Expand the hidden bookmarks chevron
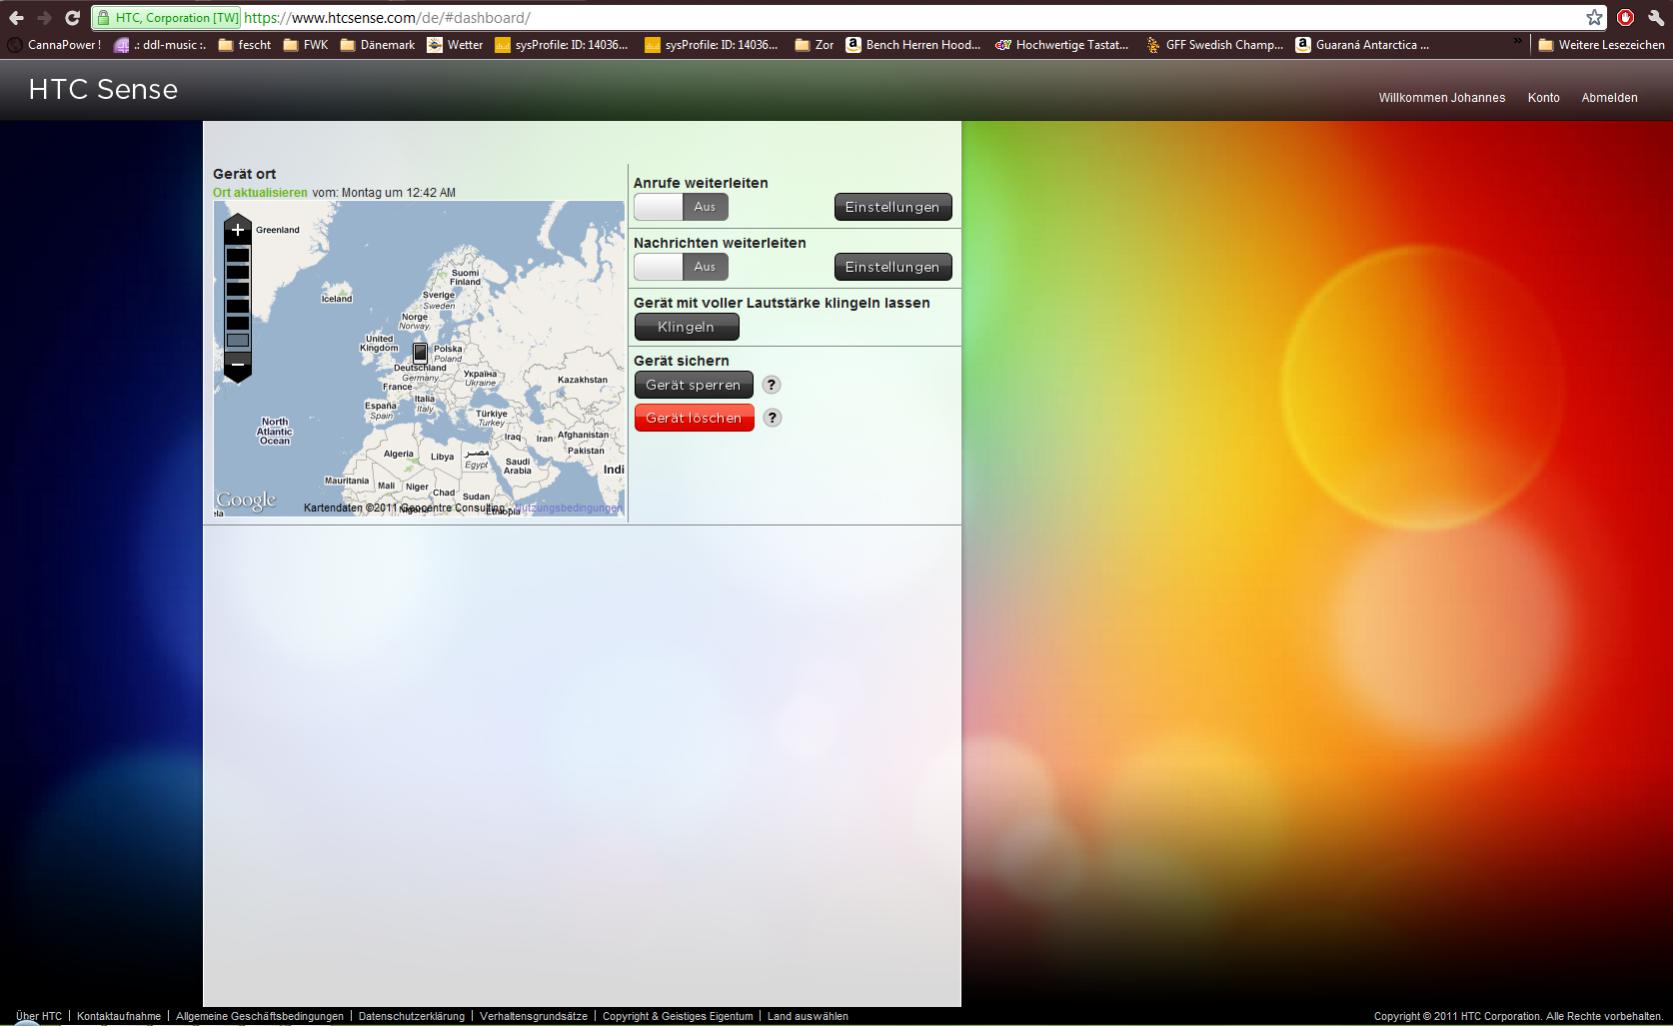1673x1026 pixels. [x=1517, y=43]
